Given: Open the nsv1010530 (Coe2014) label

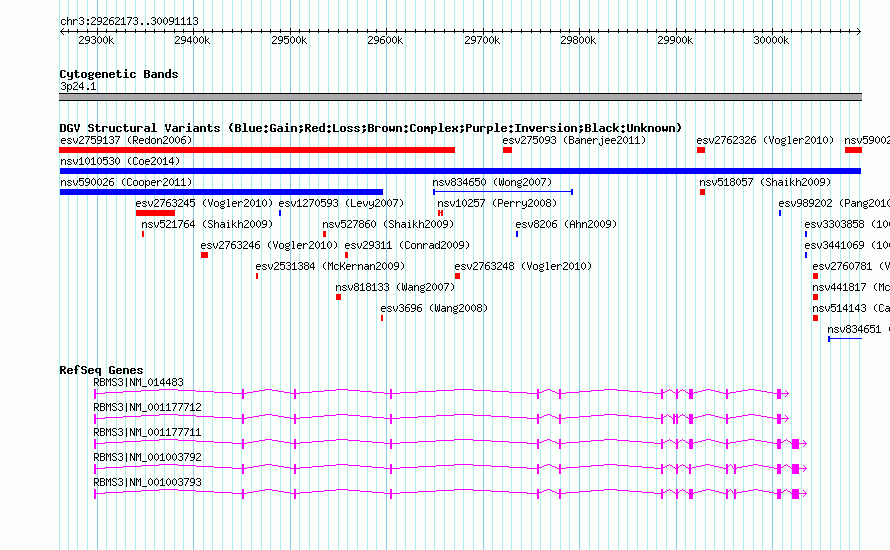Looking at the screenshot, I should 120,161.
